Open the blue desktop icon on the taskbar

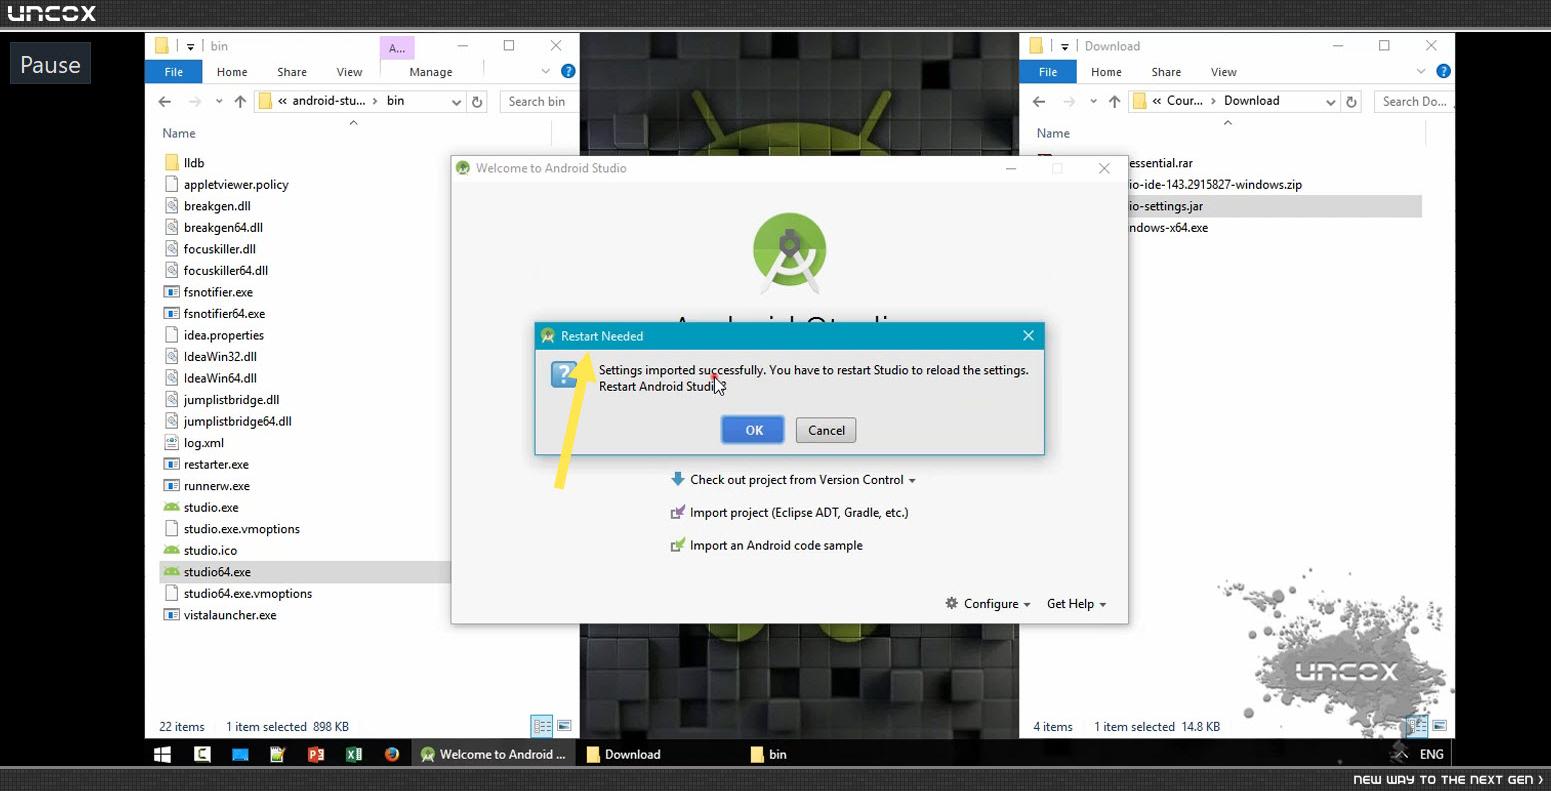[240, 754]
